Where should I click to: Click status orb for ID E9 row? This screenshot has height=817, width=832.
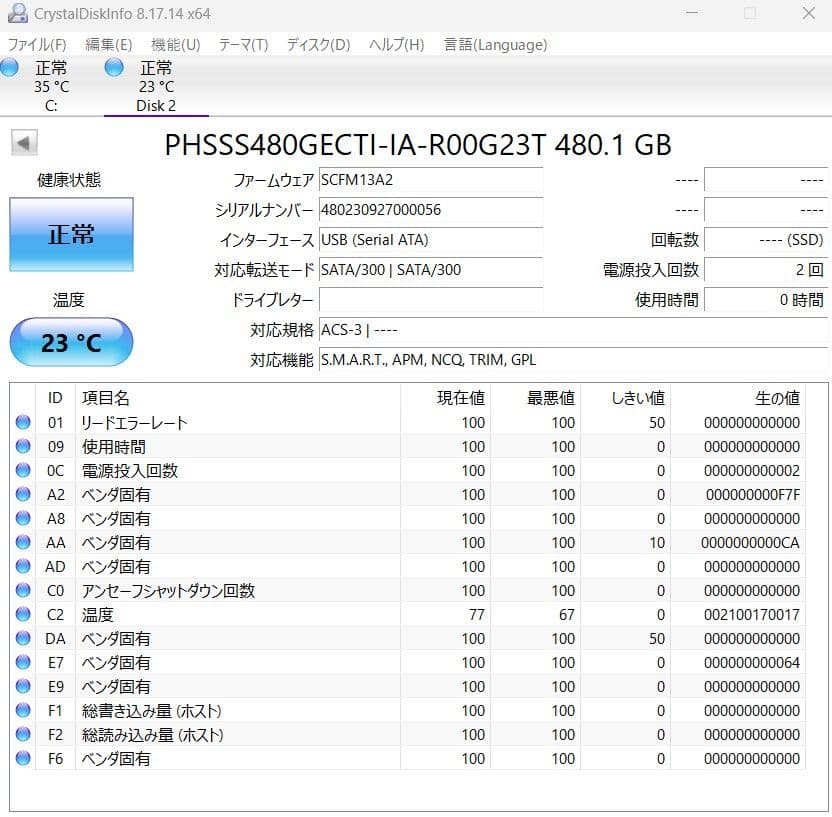[23, 686]
